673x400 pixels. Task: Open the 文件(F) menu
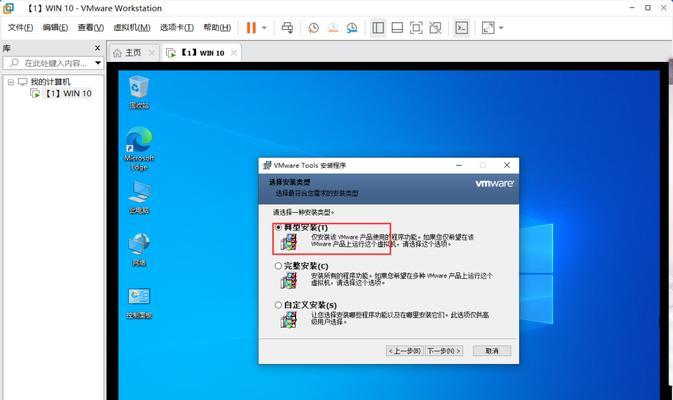20,27
